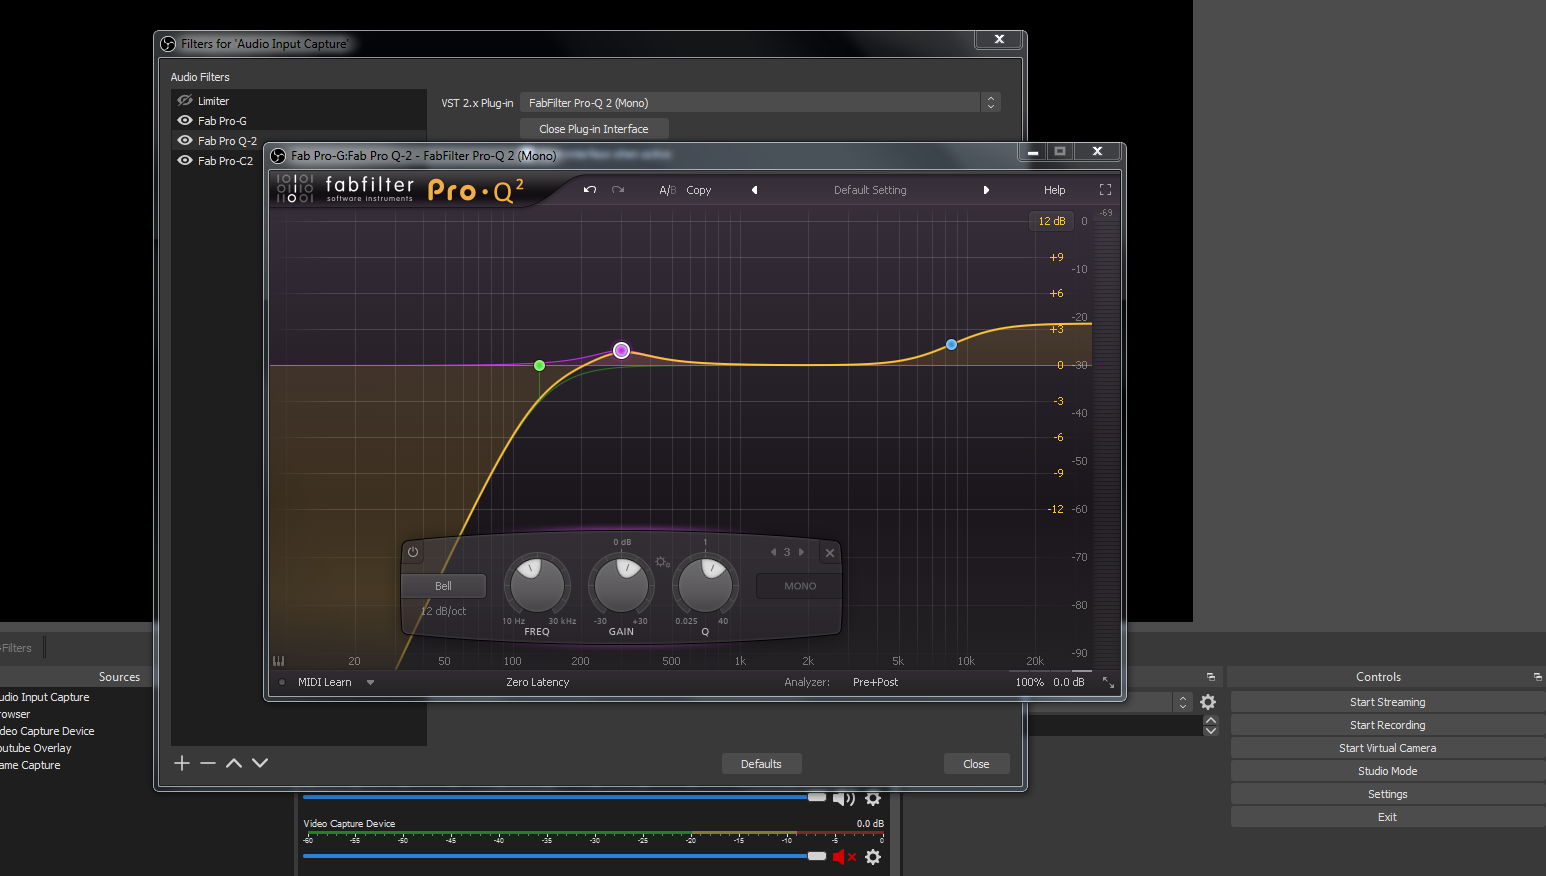
Task: Enable the Limiter filter visibility eye
Action: pos(185,101)
